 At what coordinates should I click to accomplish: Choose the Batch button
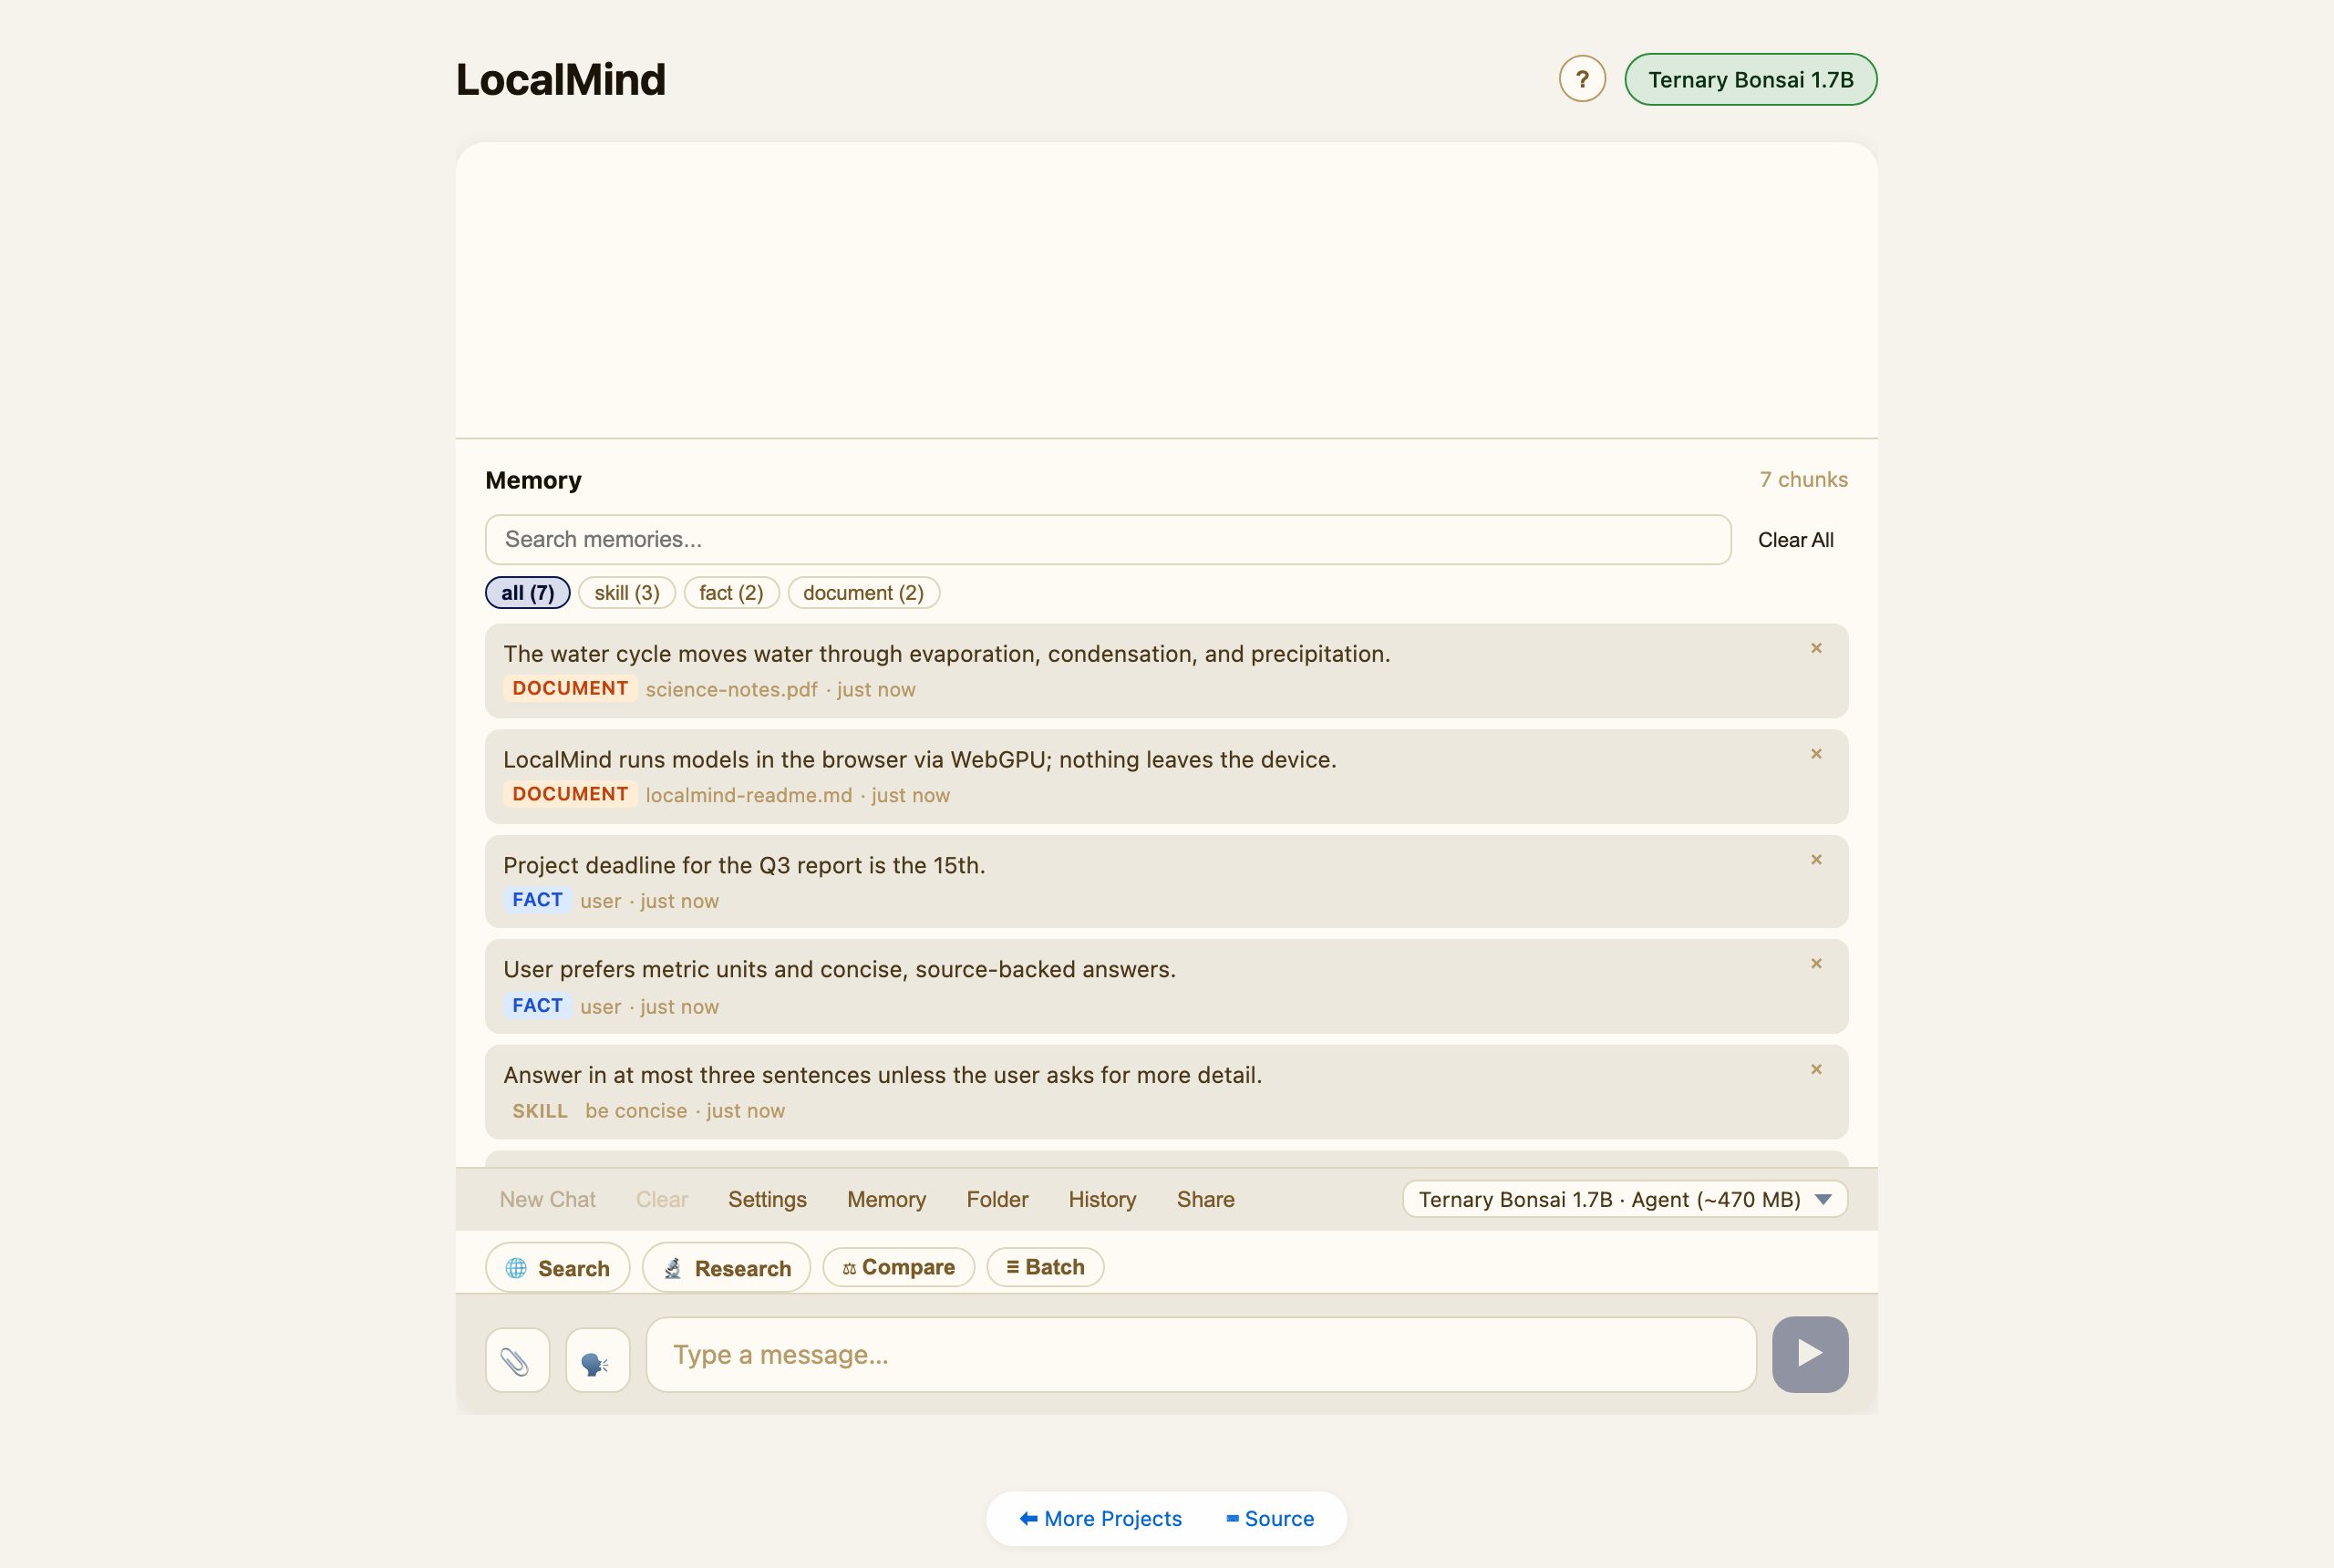click(x=1045, y=1267)
